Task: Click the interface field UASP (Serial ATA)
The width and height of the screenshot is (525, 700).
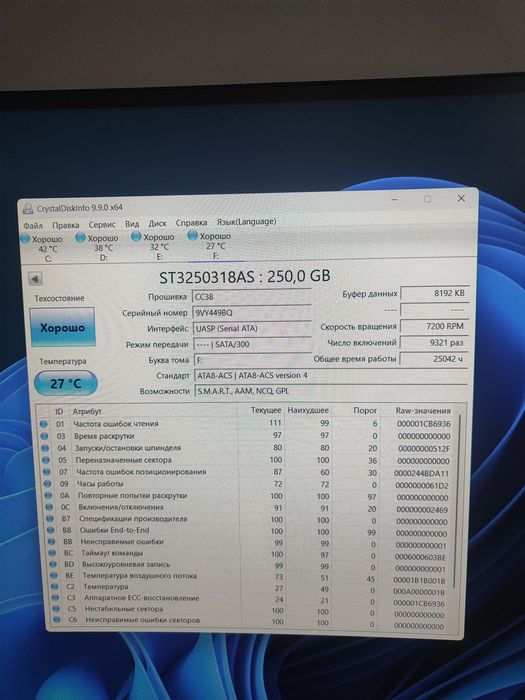Action: coord(252,329)
